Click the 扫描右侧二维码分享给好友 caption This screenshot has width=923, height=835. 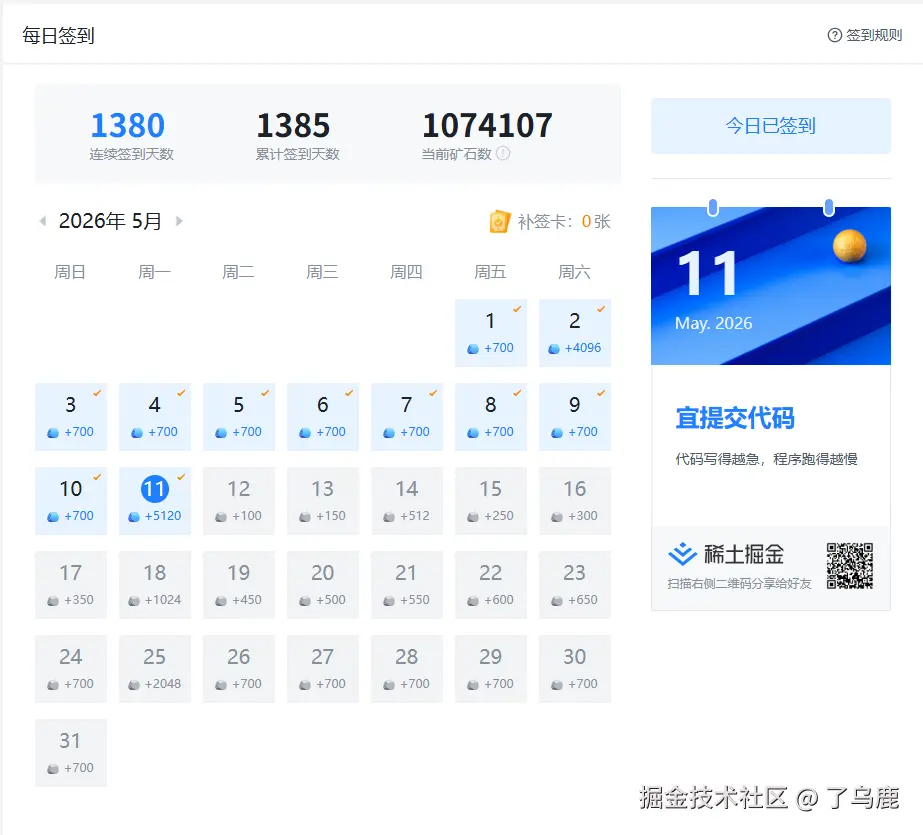pyautogui.click(x=739, y=584)
